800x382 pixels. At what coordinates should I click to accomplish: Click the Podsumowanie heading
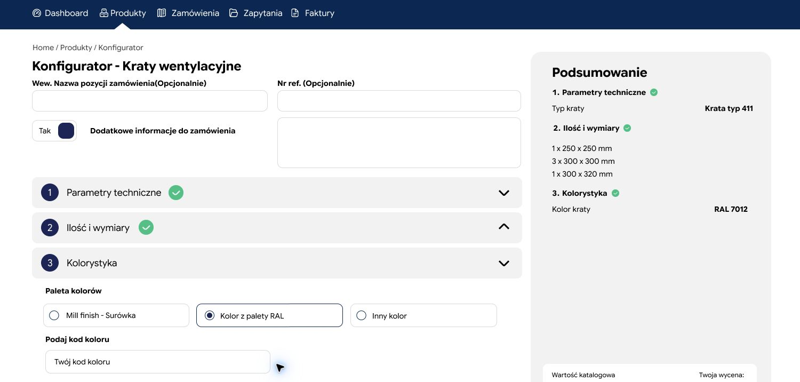tap(599, 72)
